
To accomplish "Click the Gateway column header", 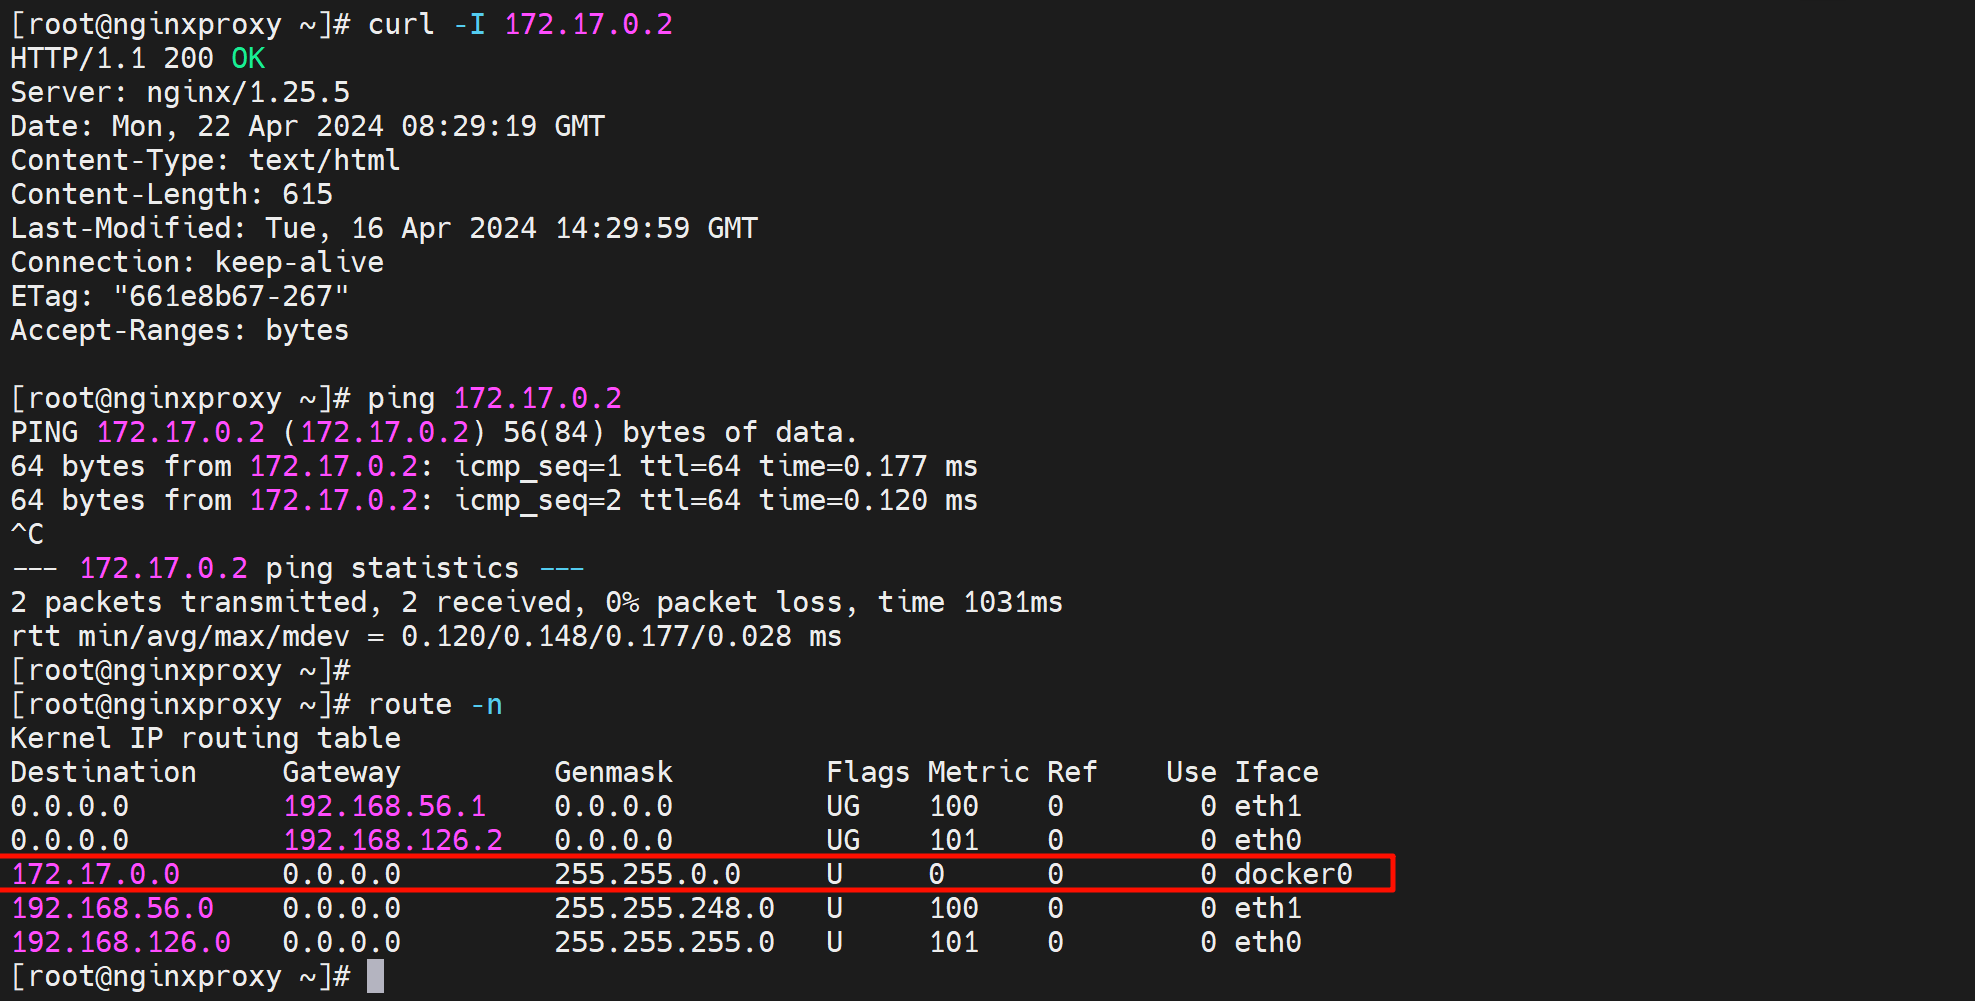I will click(x=341, y=772).
